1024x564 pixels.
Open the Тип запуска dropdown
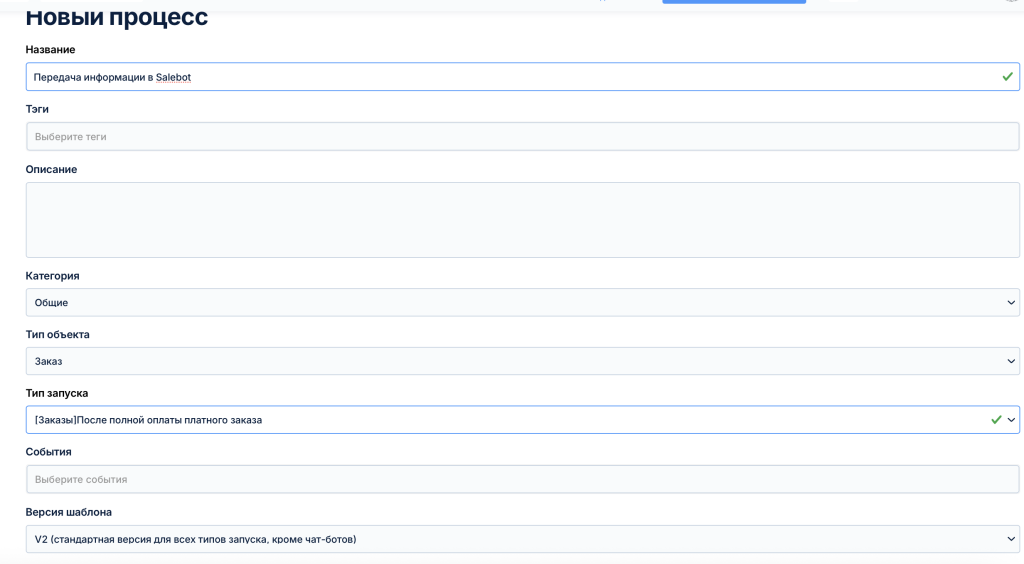[522, 420]
